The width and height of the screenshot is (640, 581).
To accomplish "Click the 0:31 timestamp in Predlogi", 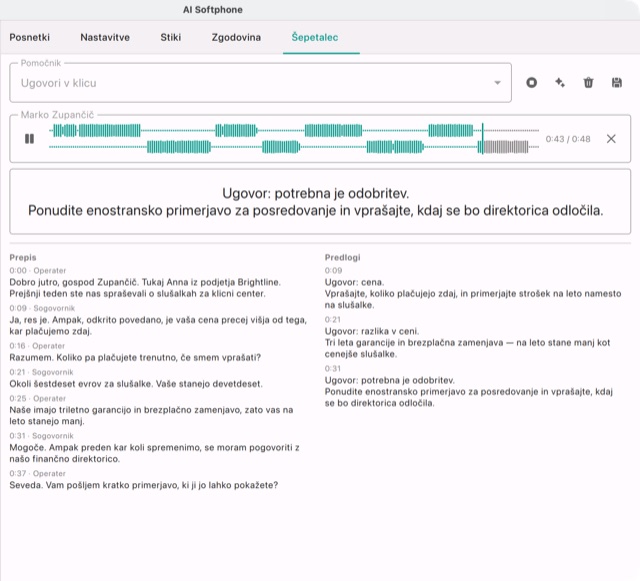I will coord(333,369).
